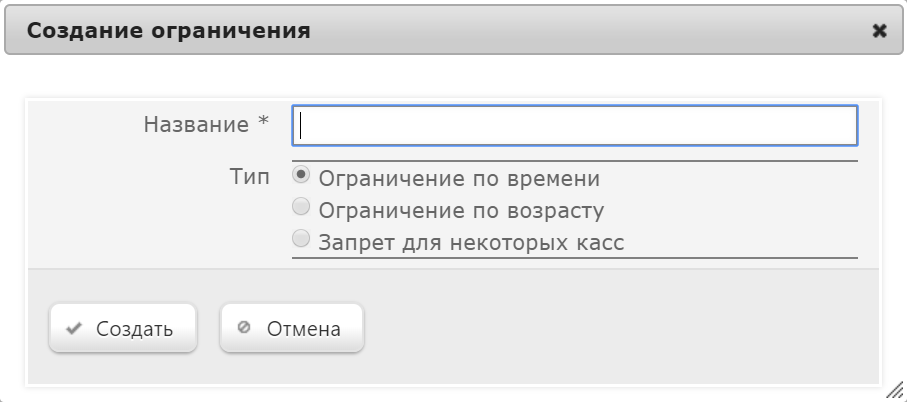The width and height of the screenshot is (907, 402).
Task: Click the checkmark icon on Создать
Action: tap(74, 329)
